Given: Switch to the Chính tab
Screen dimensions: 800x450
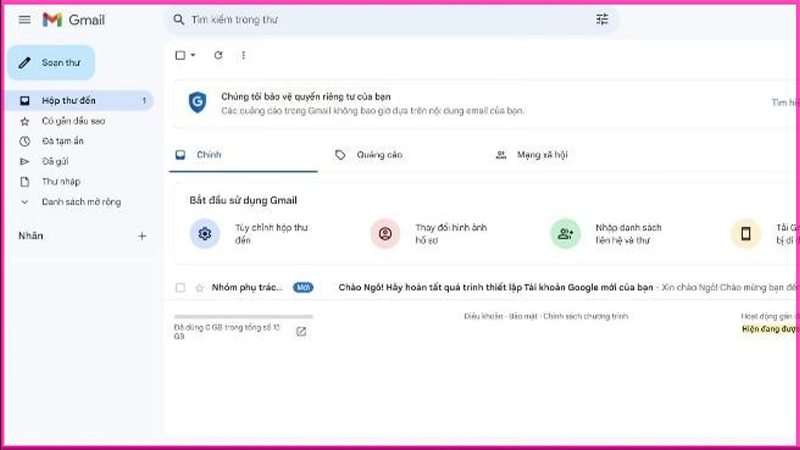Looking at the screenshot, I should point(243,155).
